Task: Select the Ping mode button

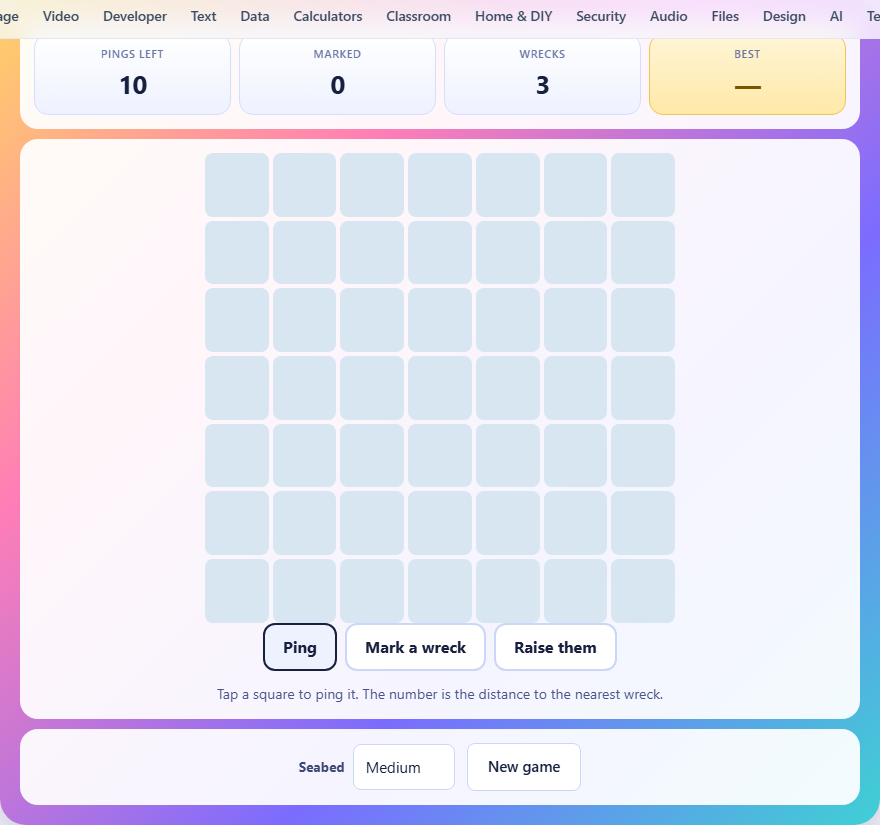Action: tap(300, 647)
